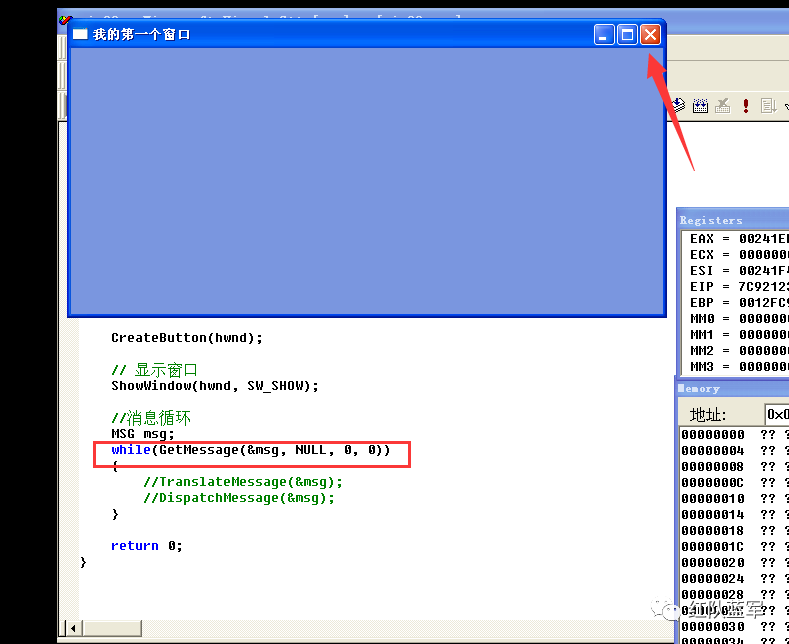Click the Build icon with two blue arrows
The image size is (789, 644).
tap(700, 105)
